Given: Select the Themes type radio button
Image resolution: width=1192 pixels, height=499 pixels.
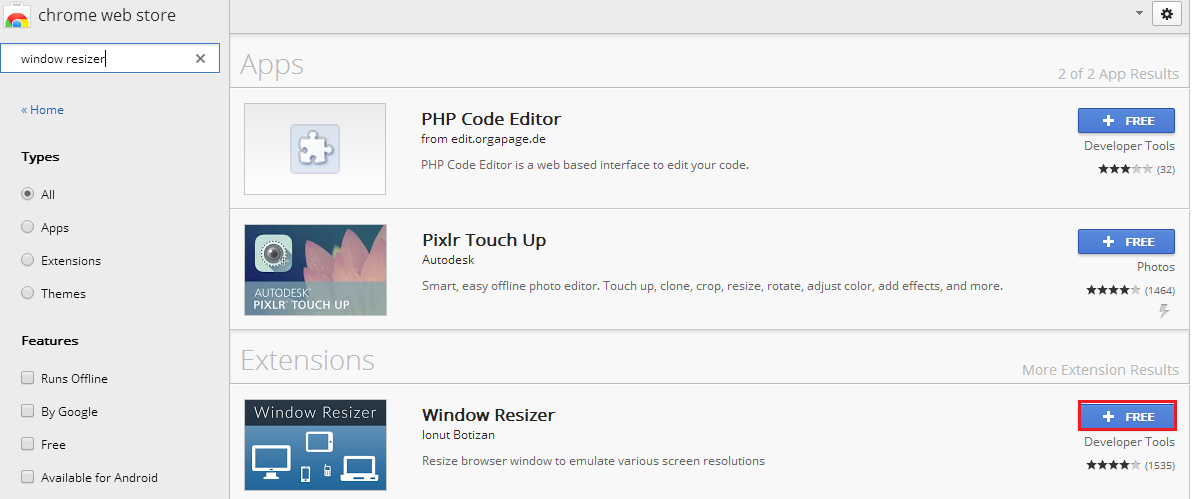Looking at the screenshot, I should click(28, 293).
